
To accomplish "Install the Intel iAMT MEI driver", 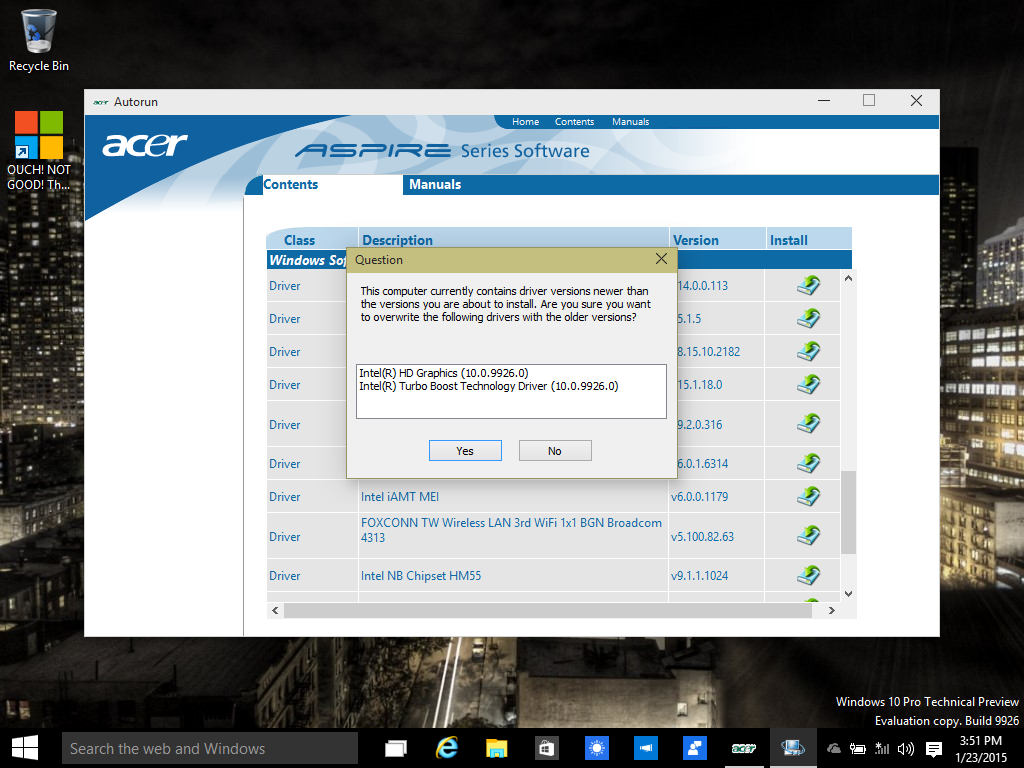I will click(x=808, y=496).
